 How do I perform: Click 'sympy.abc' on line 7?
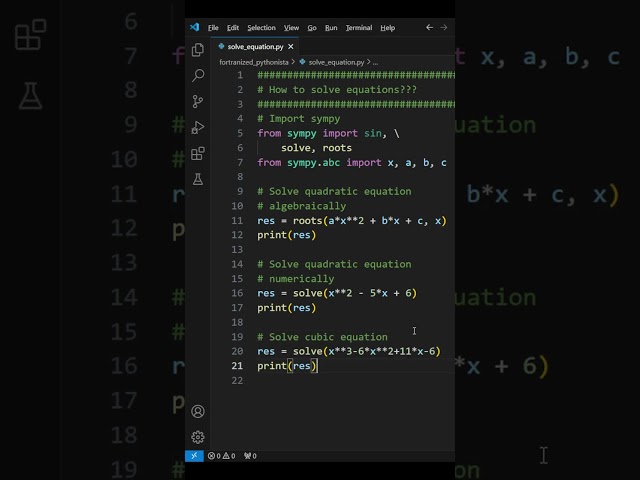coord(313,162)
